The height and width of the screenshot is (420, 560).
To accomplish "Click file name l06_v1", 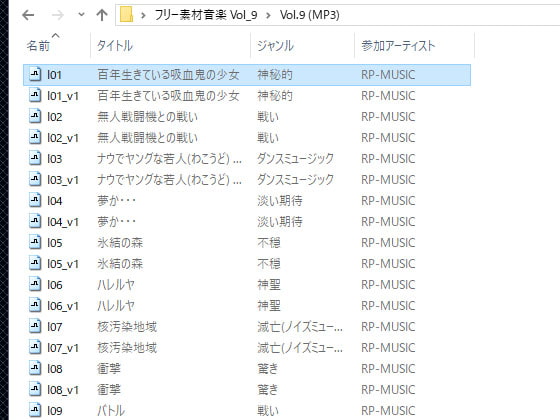I will [63, 306].
